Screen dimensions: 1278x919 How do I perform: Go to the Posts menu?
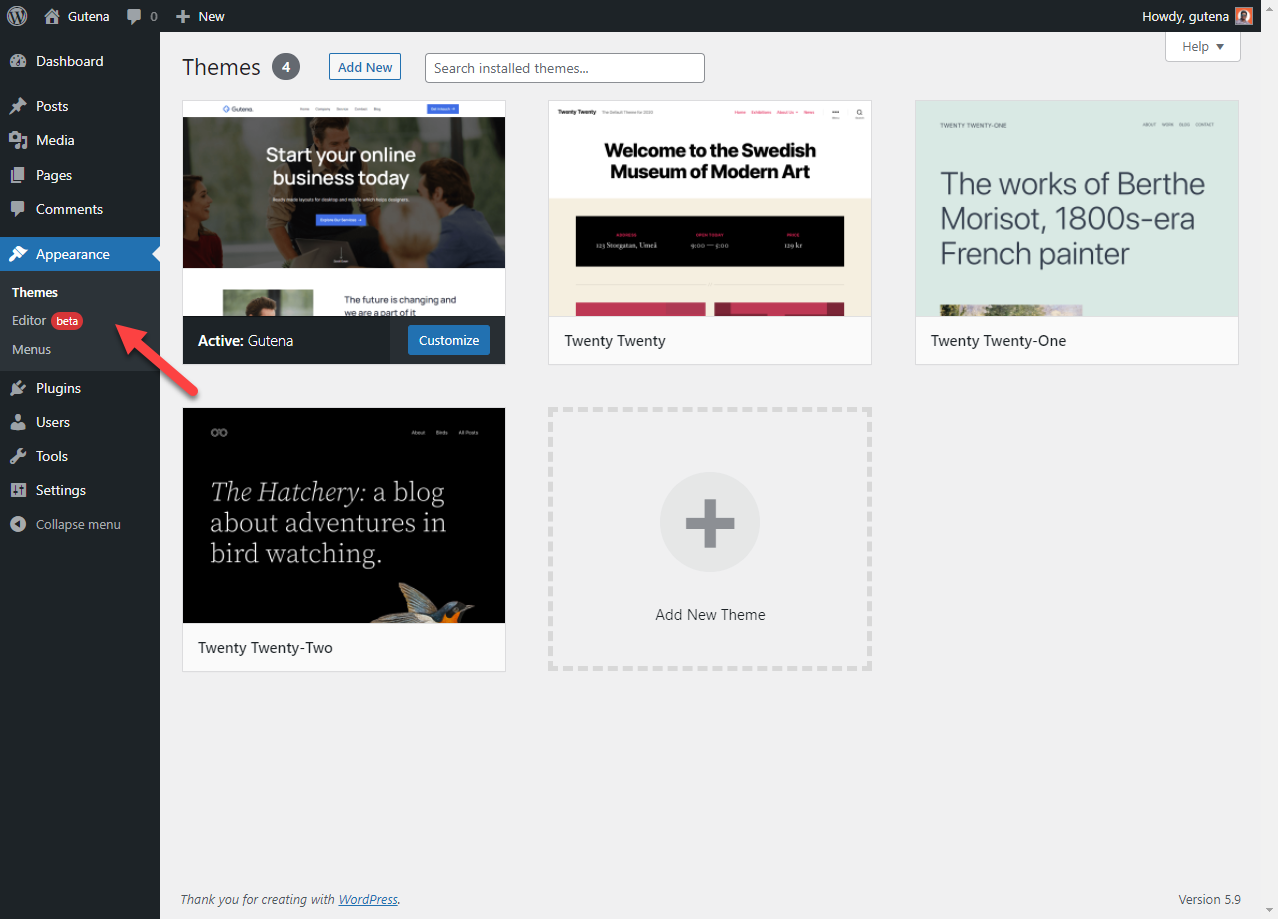click(80, 106)
